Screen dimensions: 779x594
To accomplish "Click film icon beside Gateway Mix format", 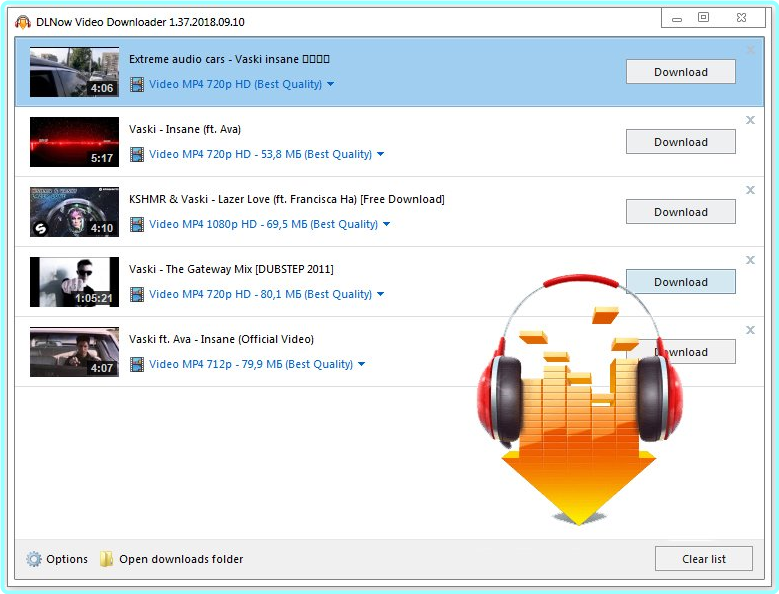I will [137, 294].
